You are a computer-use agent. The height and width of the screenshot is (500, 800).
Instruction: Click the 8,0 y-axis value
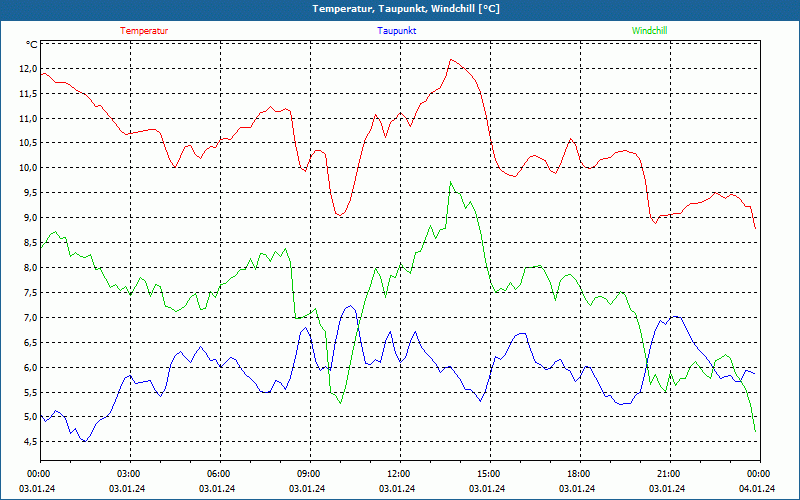(x=31, y=268)
